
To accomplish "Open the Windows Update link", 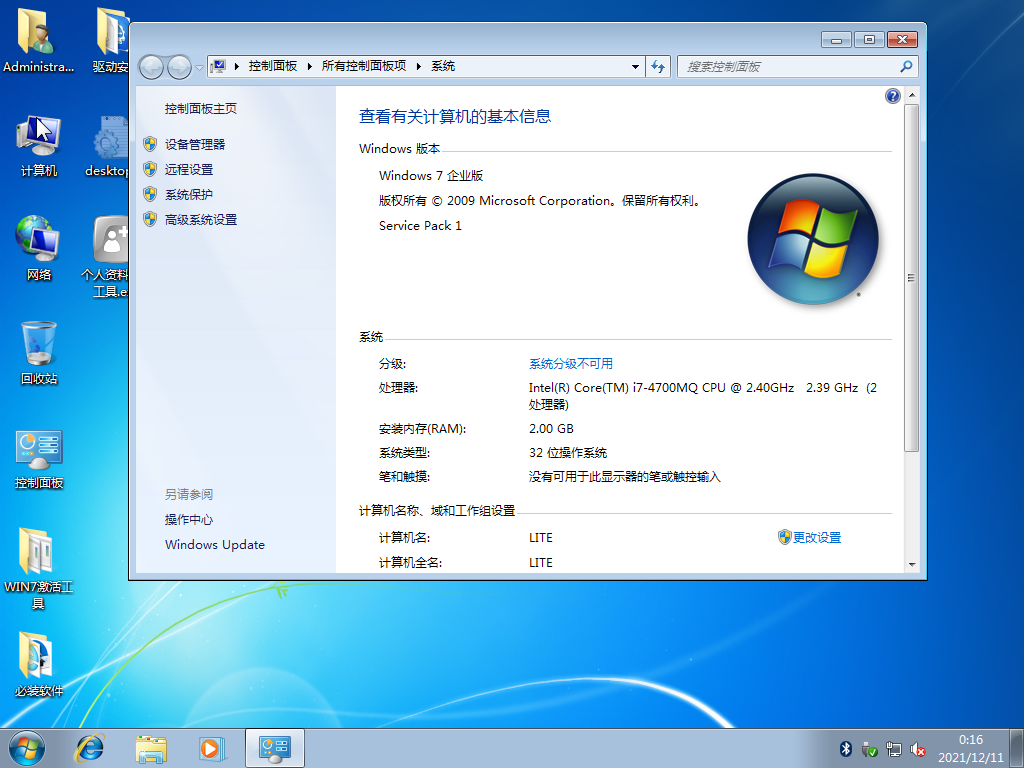I will [215, 545].
